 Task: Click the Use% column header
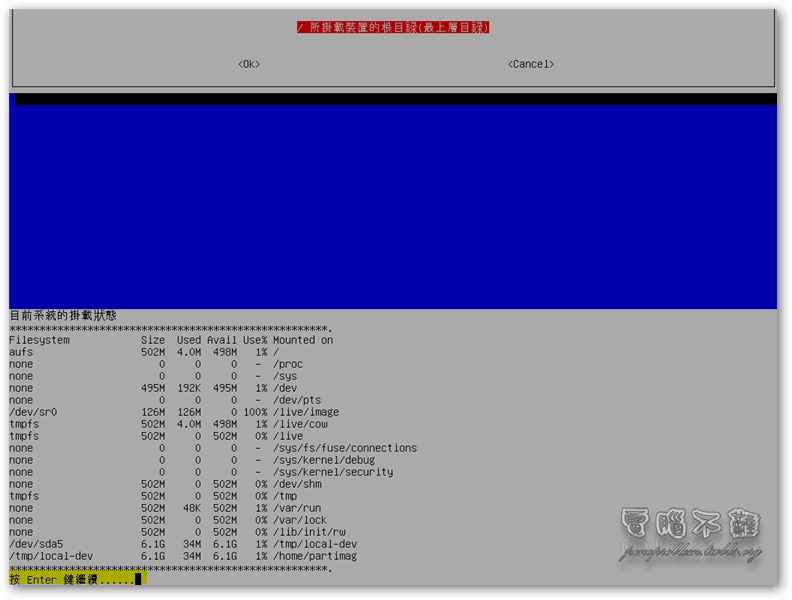[x=255, y=340]
